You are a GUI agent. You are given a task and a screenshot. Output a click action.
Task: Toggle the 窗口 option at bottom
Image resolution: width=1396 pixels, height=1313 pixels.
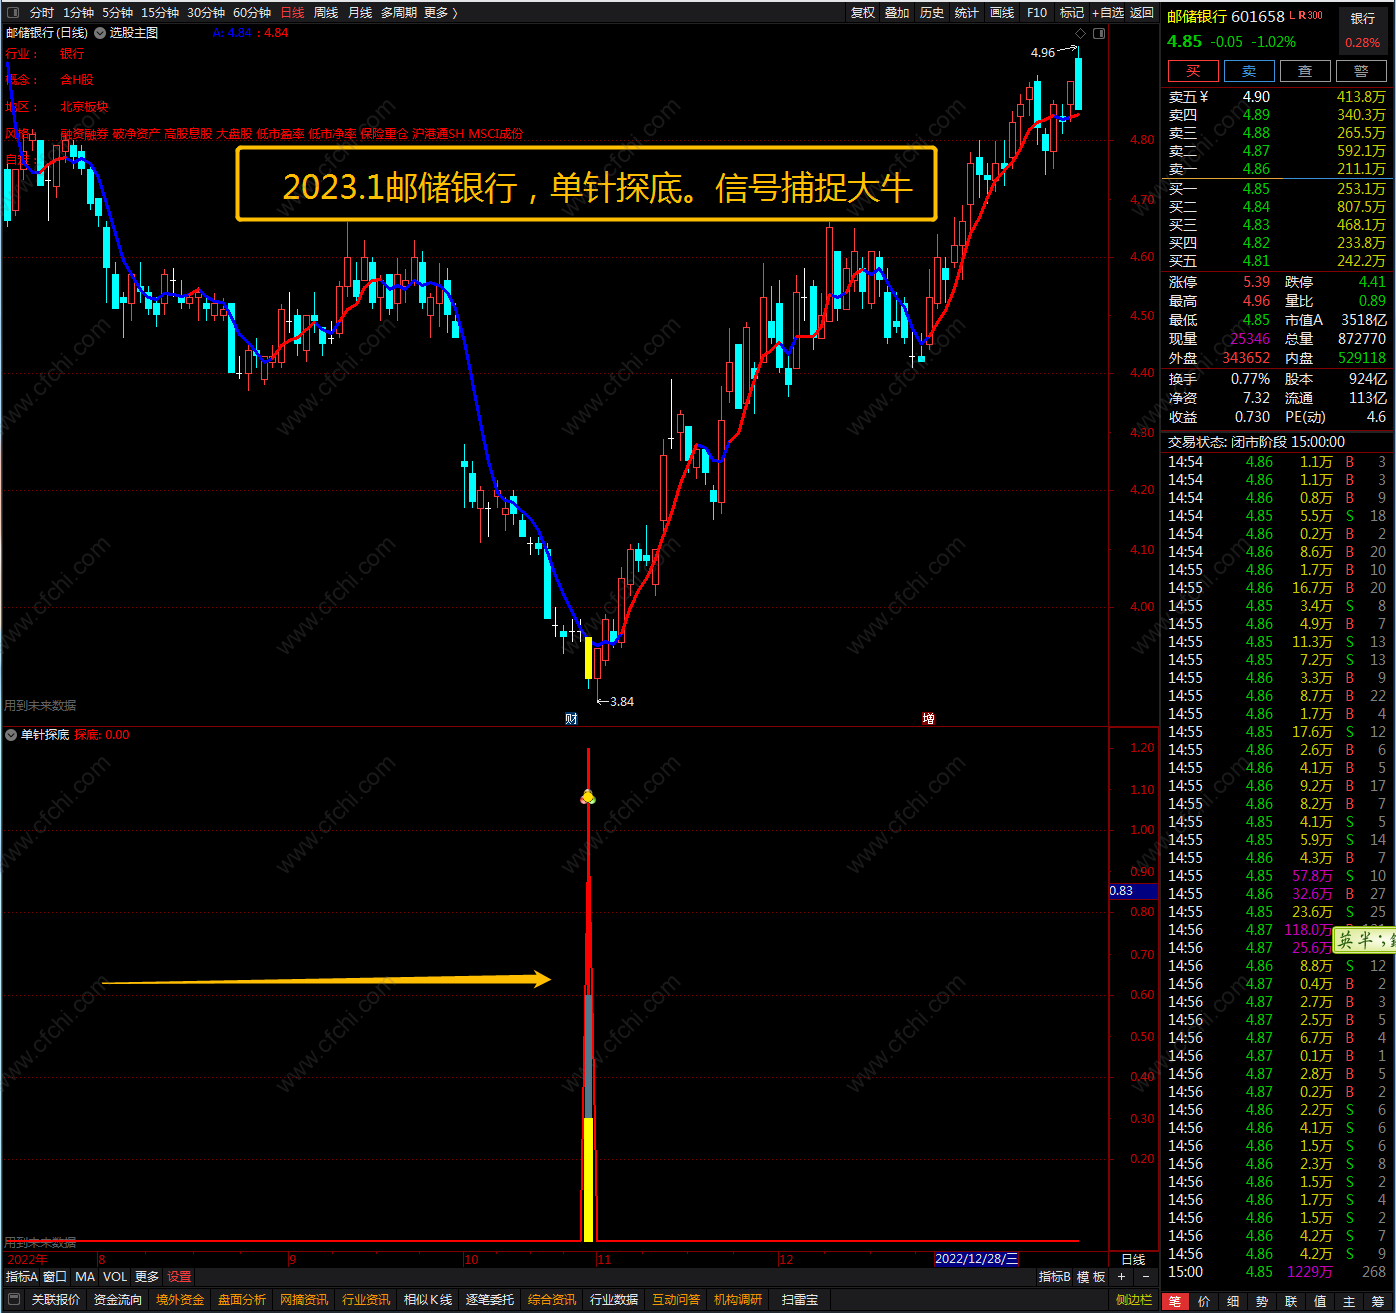point(55,1277)
